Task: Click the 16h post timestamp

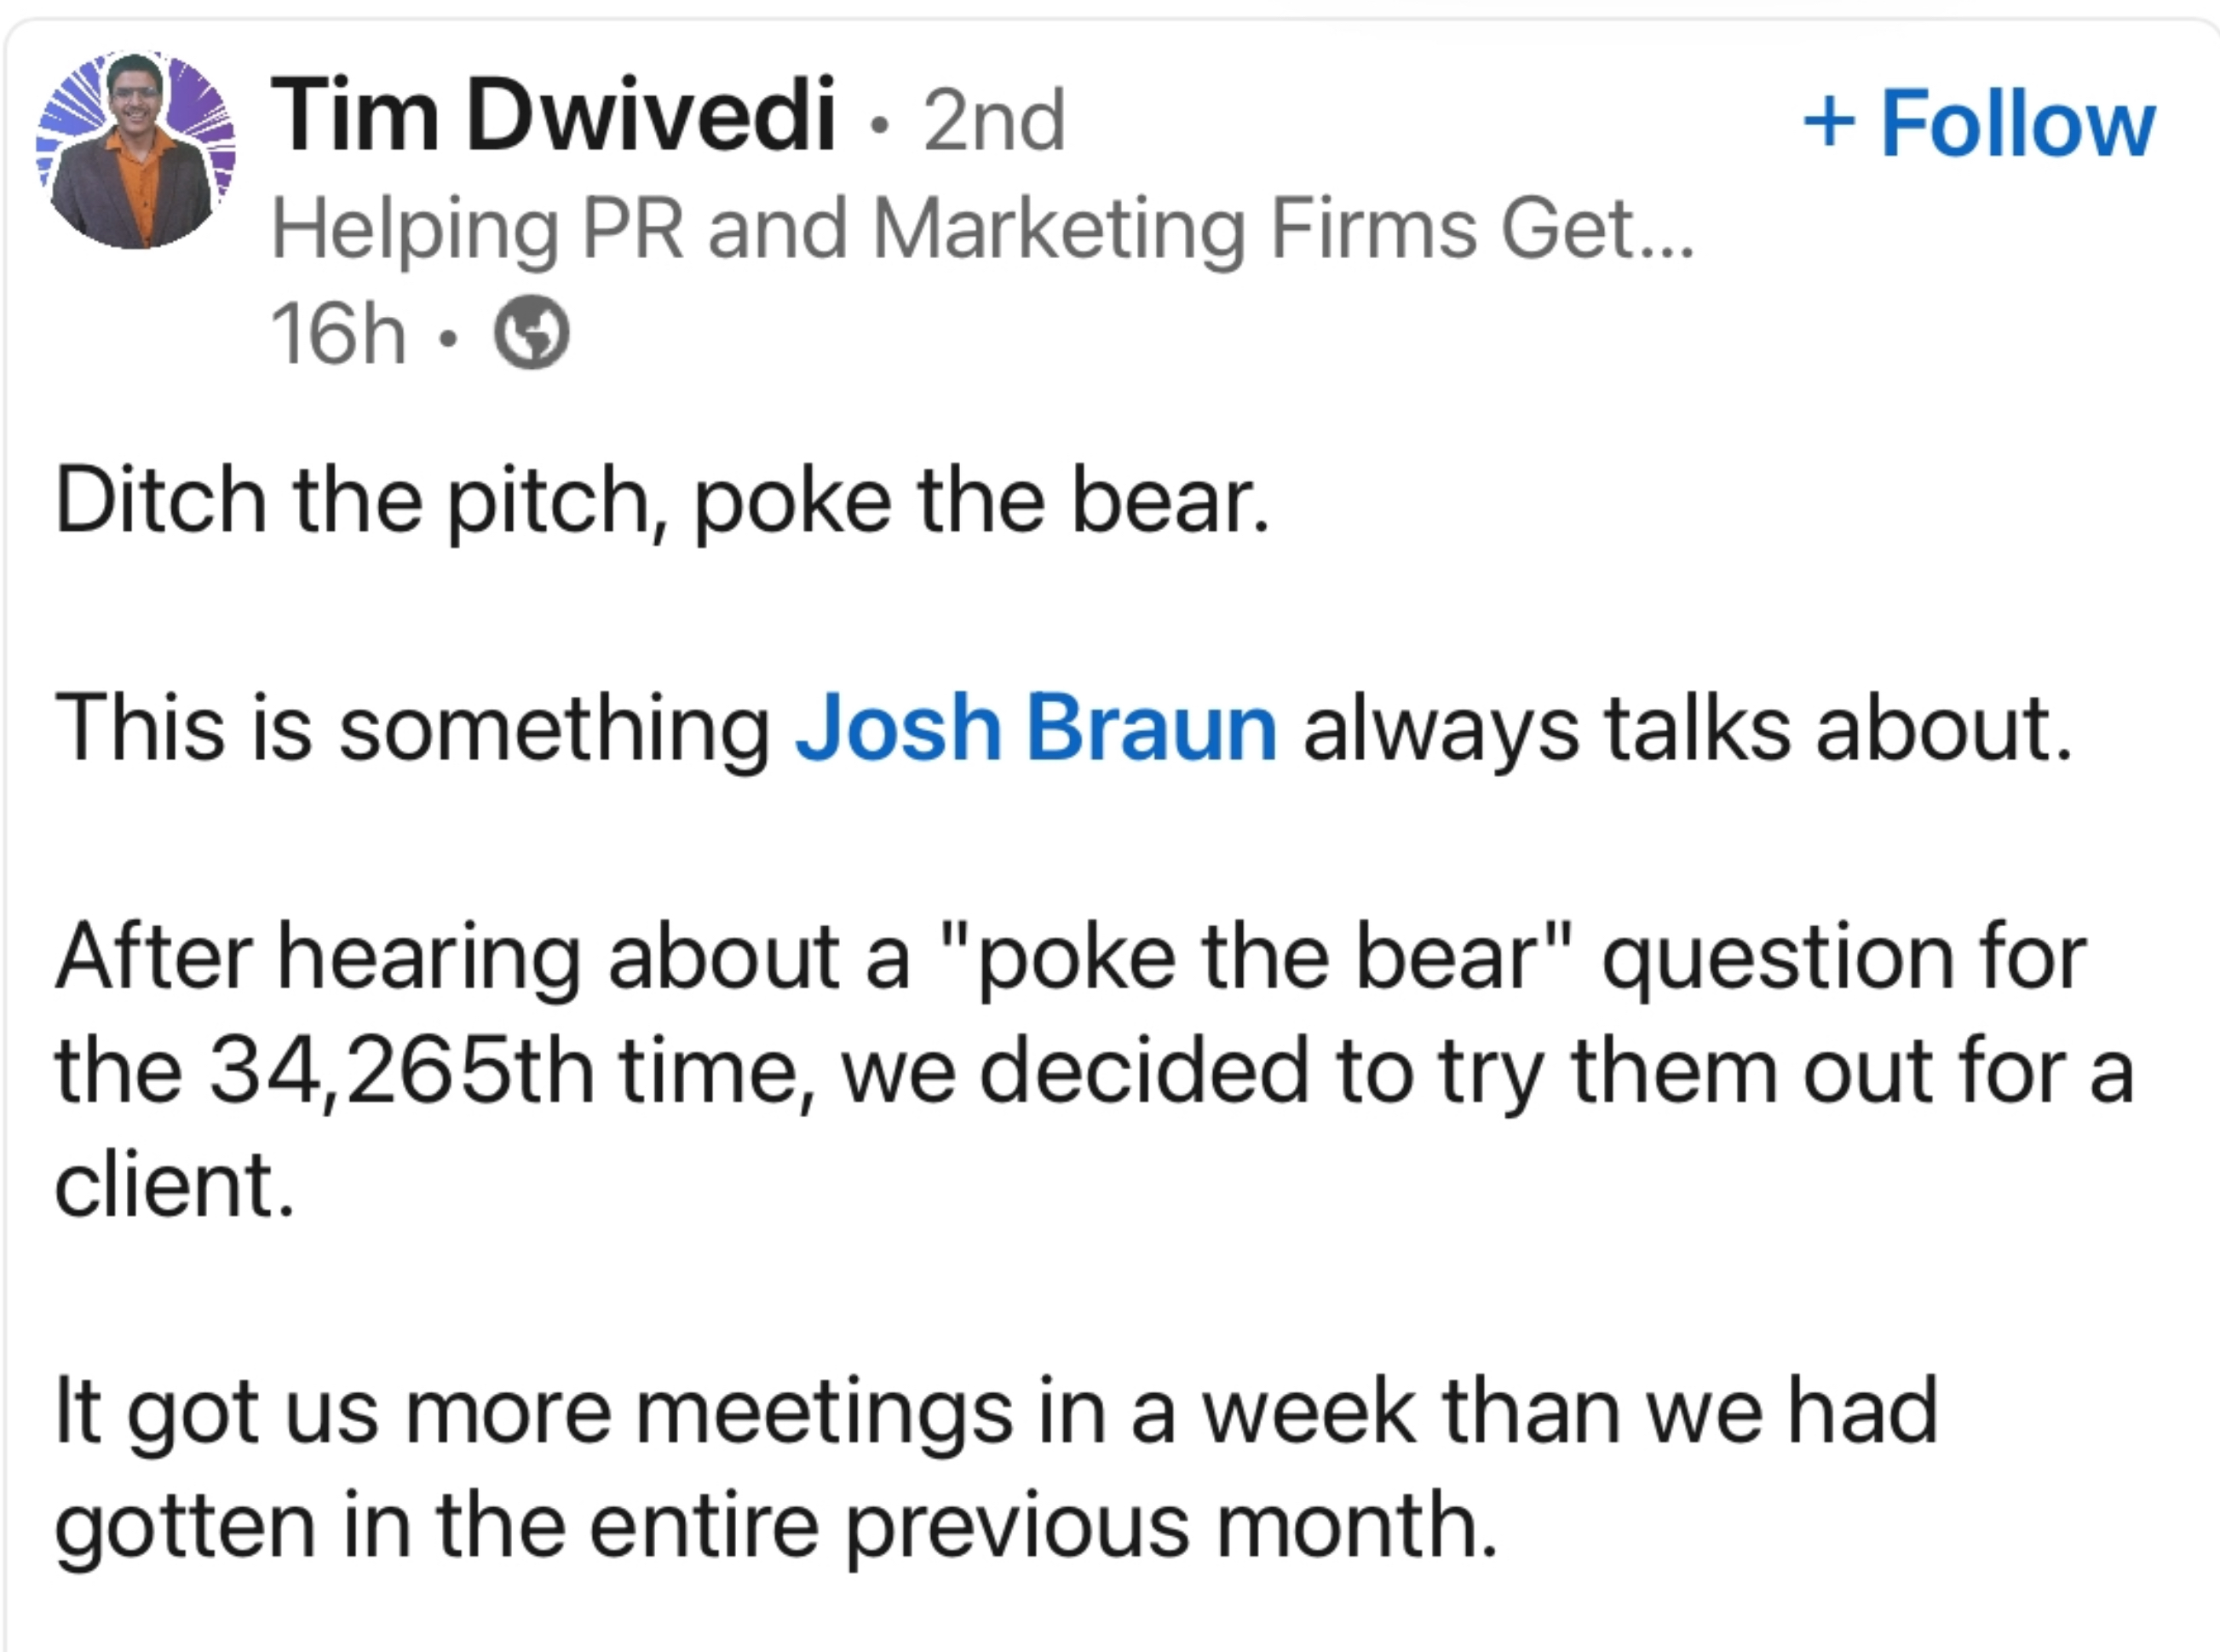Action: click(338, 333)
